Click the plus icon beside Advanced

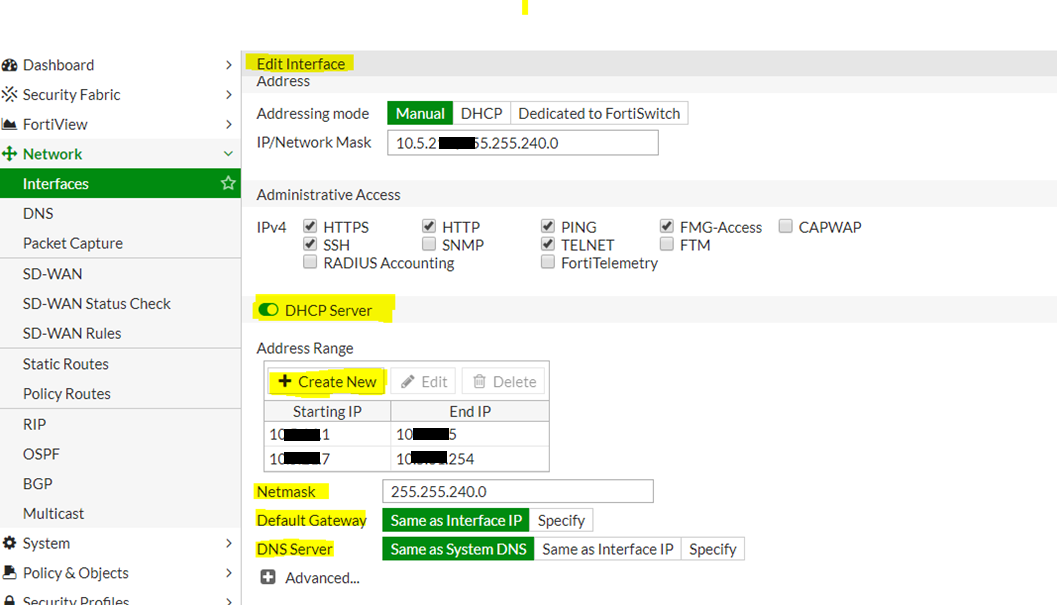click(x=268, y=578)
